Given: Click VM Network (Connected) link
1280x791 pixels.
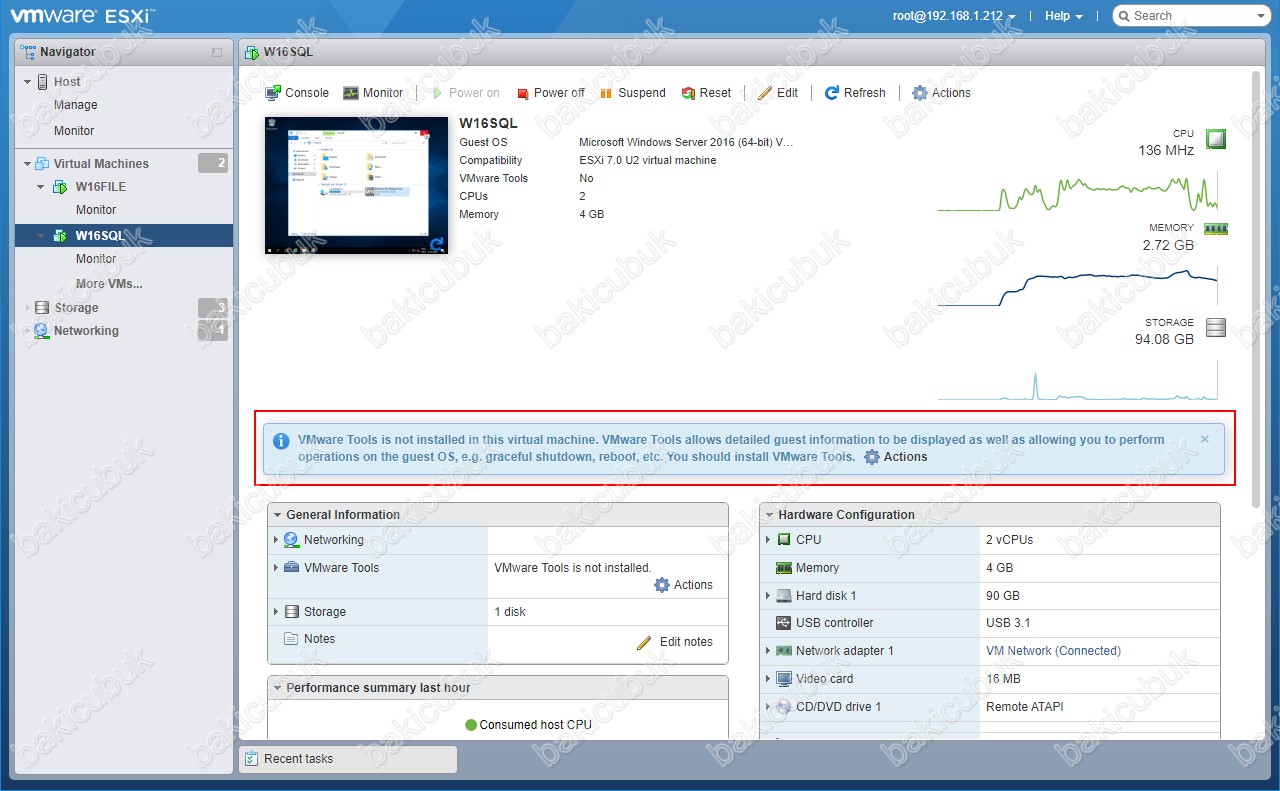Looking at the screenshot, I should point(1053,651).
